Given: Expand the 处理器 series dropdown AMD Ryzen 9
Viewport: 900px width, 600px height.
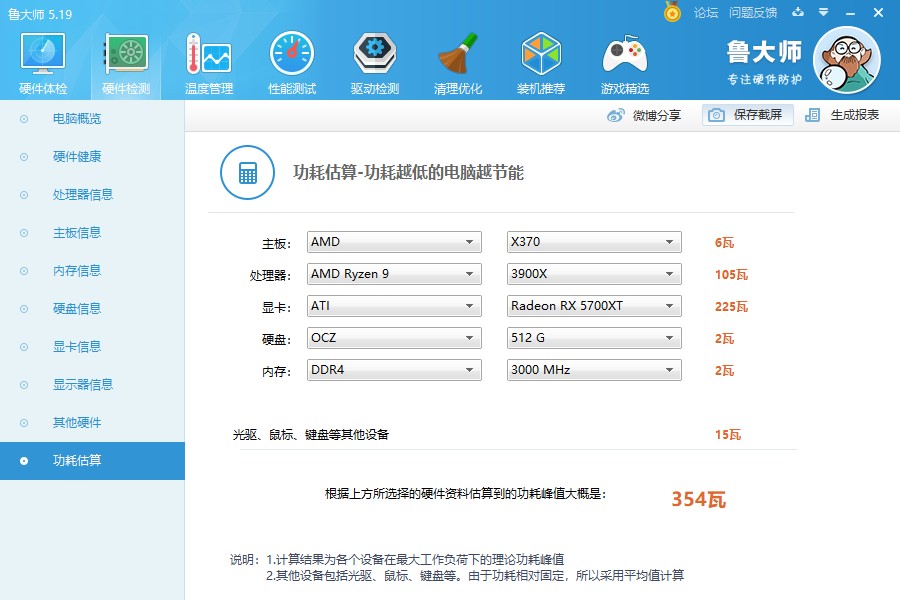Looking at the screenshot, I should coord(394,274).
